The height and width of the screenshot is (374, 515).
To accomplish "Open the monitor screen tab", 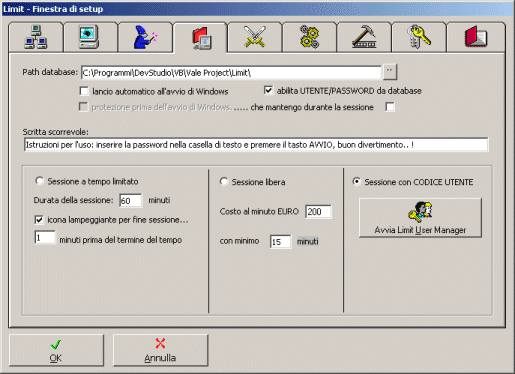I will (x=90, y=37).
